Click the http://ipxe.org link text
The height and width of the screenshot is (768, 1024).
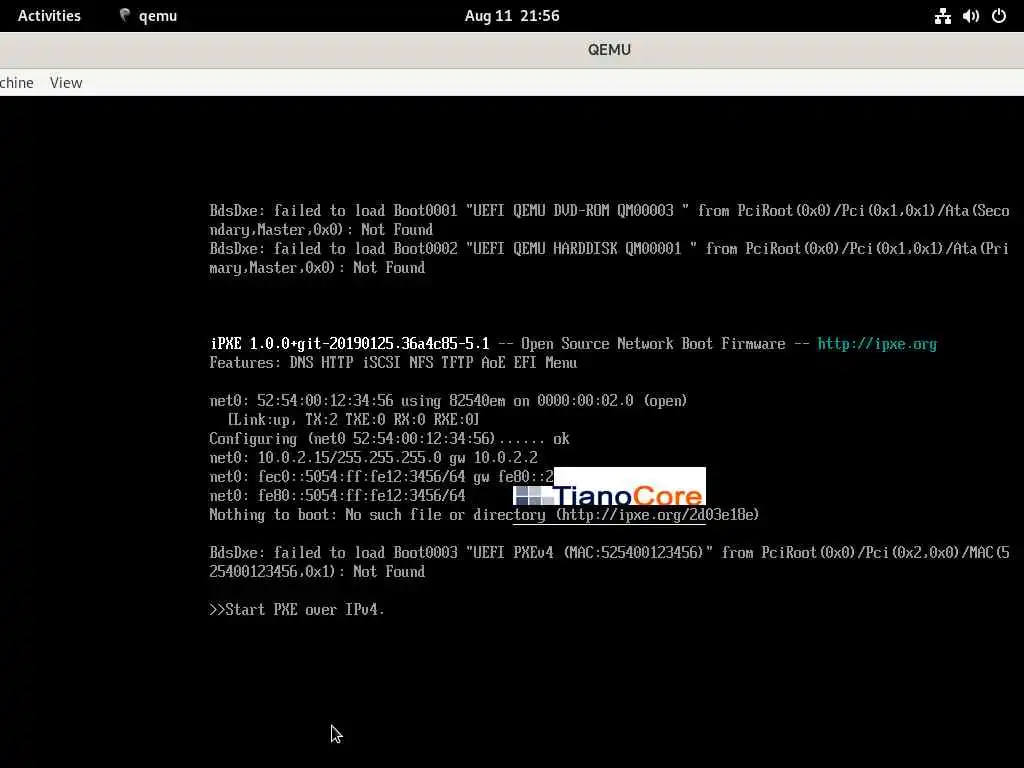point(877,344)
